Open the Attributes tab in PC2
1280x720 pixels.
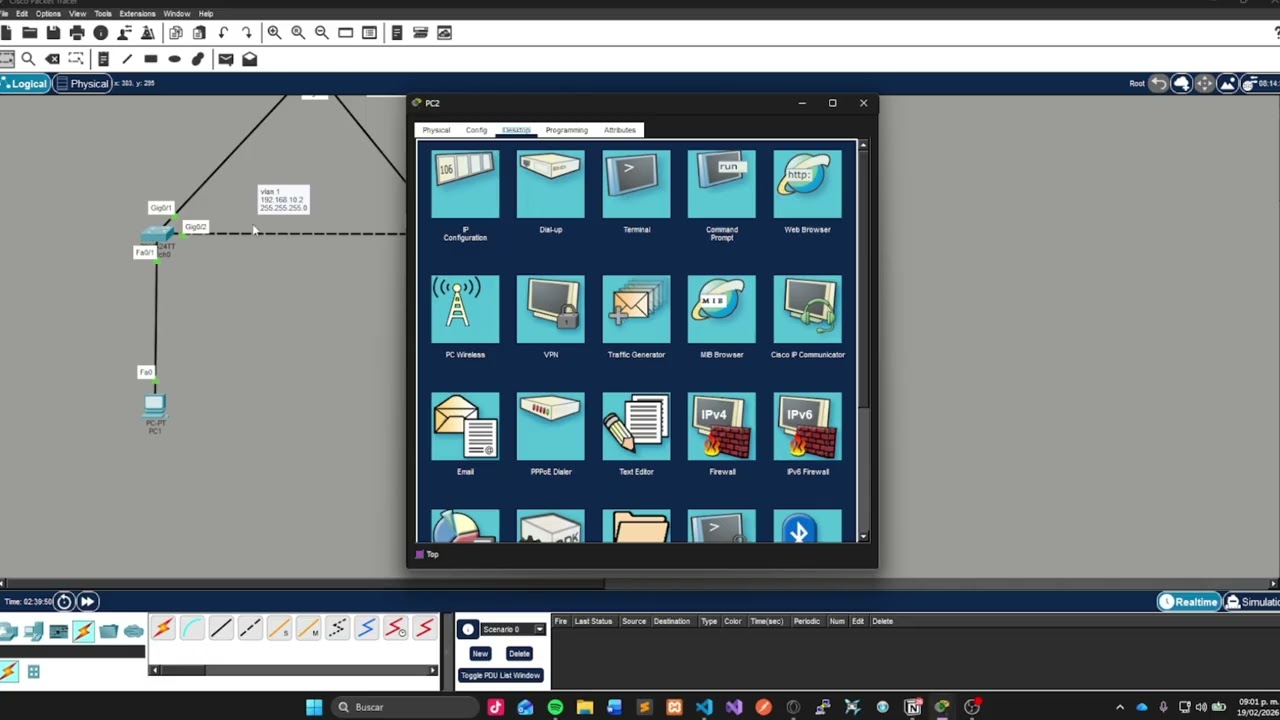(619, 130)
